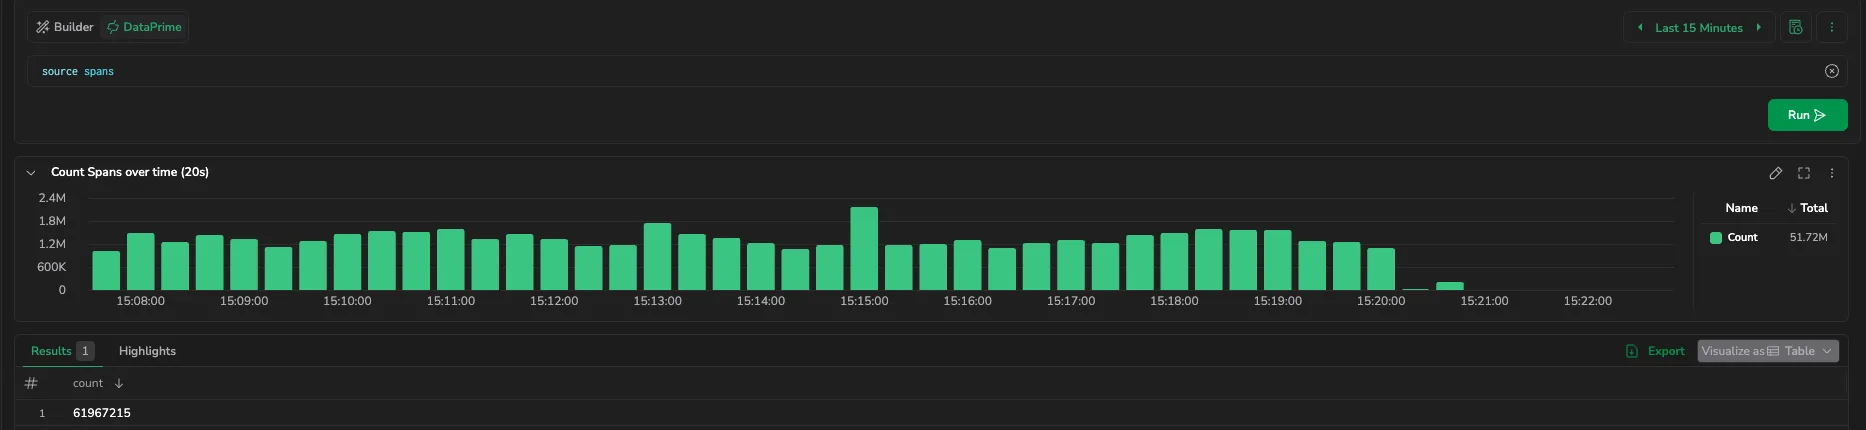Collapse the Count Spans over time chart
Viewport: 1866px width, 430px height.
(x=31, y=172)
